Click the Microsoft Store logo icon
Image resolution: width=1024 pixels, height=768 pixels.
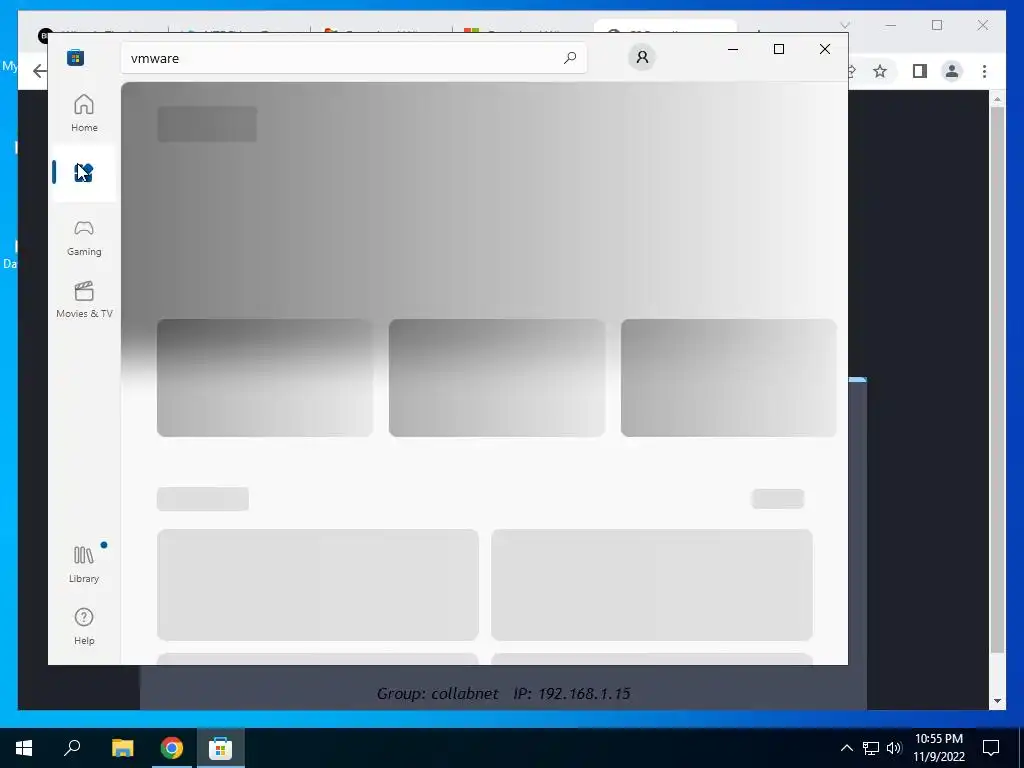pyautogui.click(x=76, y=57)
